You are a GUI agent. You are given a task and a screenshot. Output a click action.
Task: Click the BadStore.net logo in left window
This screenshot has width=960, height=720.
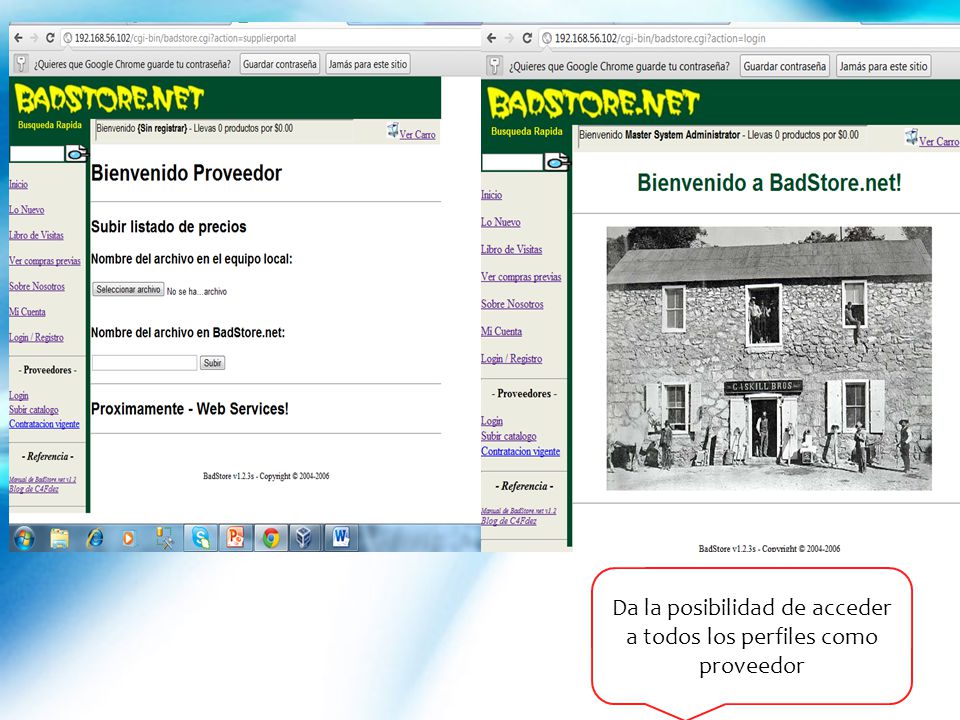point(110,99)
